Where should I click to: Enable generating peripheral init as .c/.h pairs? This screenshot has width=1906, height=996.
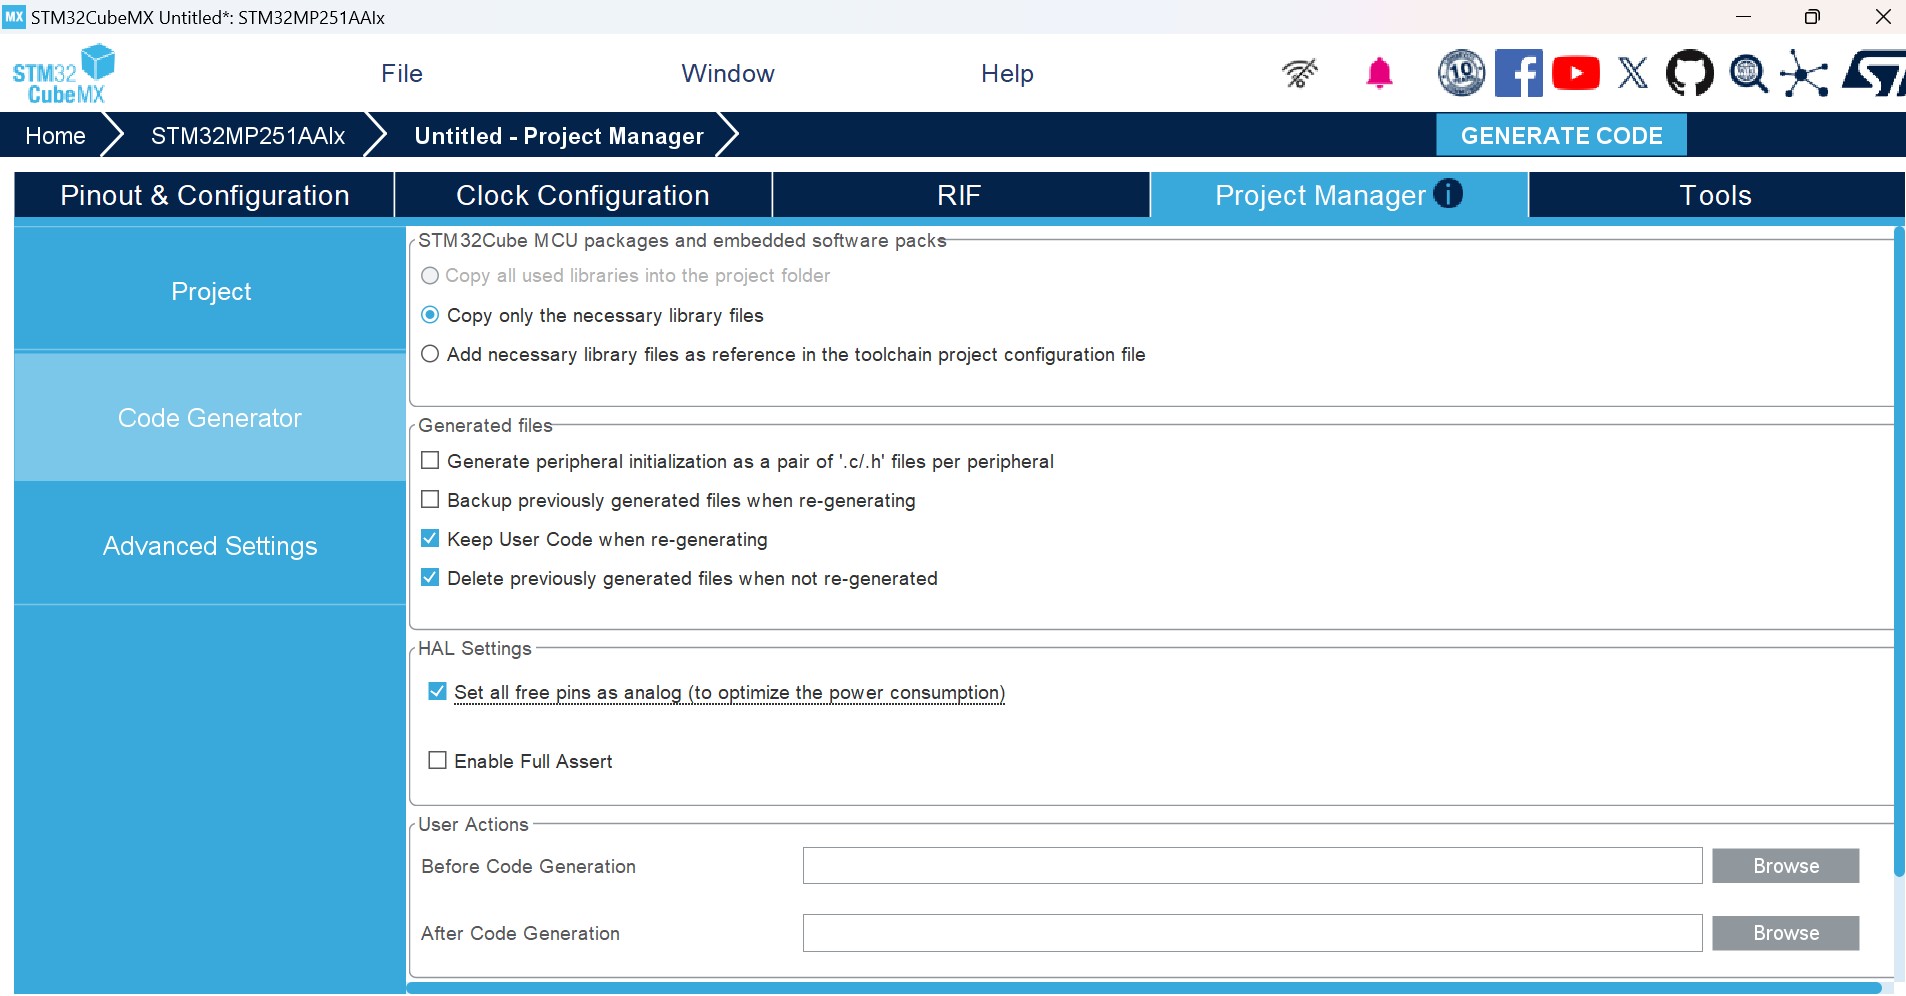[430, 461]
